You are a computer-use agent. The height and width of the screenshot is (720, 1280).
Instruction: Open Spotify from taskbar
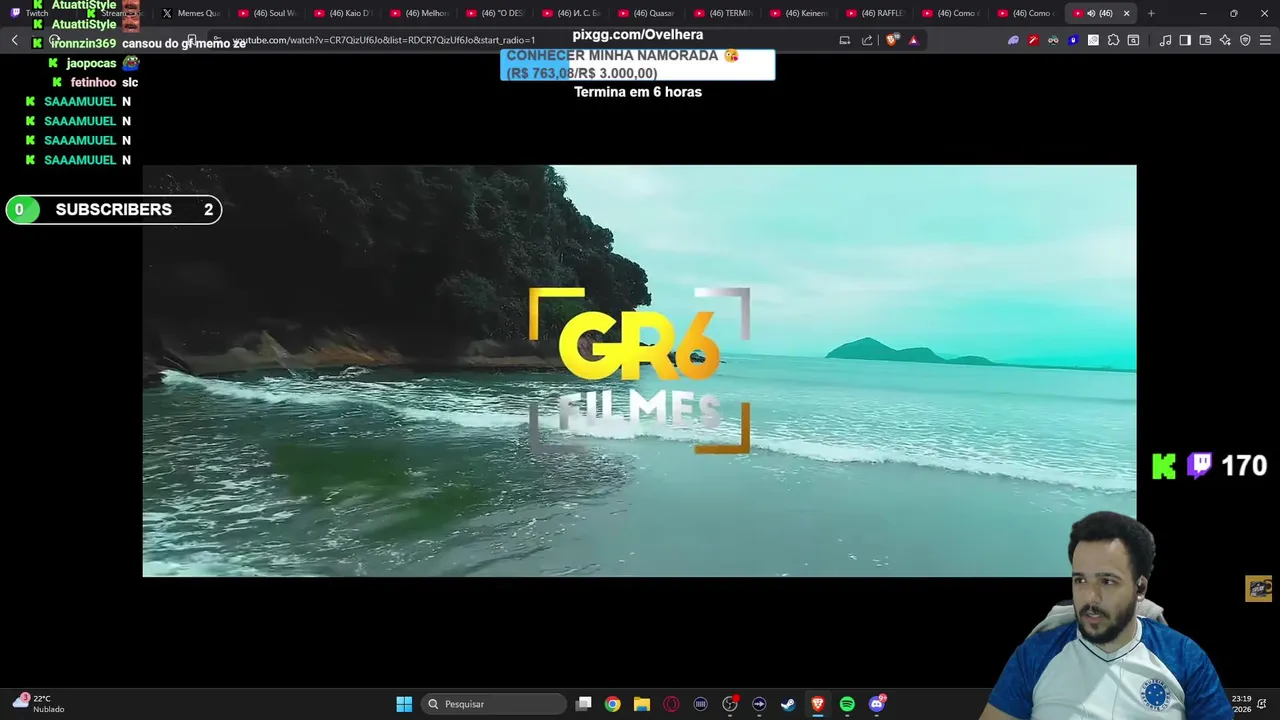point(847,704)
